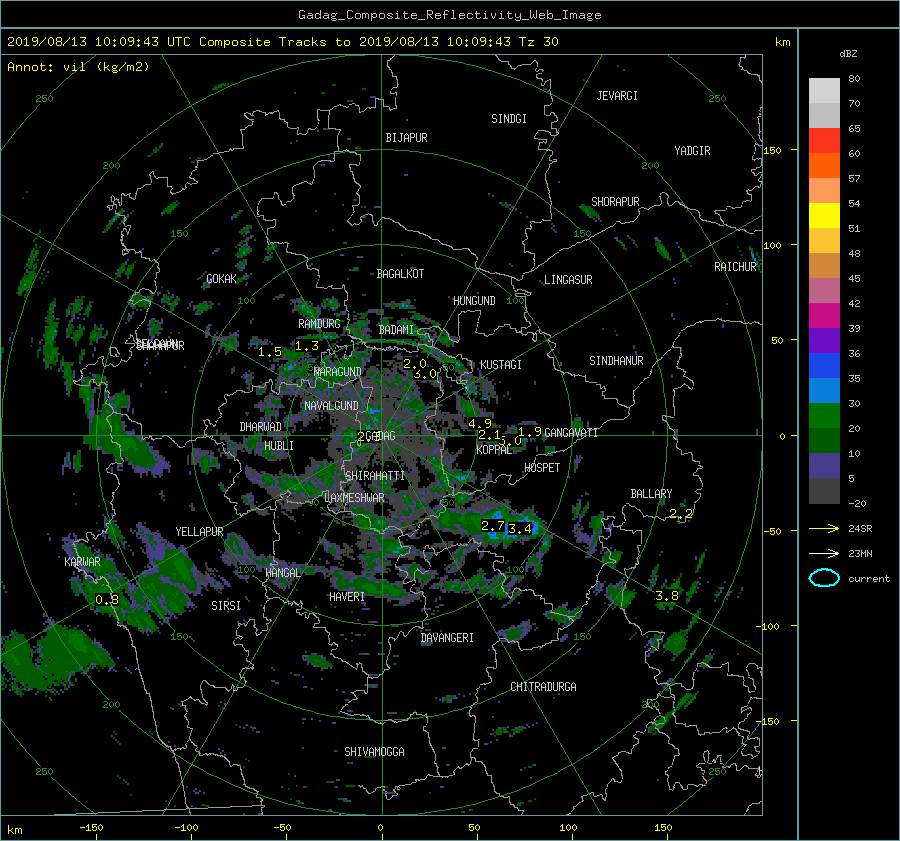
Task: Click the YELLAPUR city label
Action: [199, 532]
